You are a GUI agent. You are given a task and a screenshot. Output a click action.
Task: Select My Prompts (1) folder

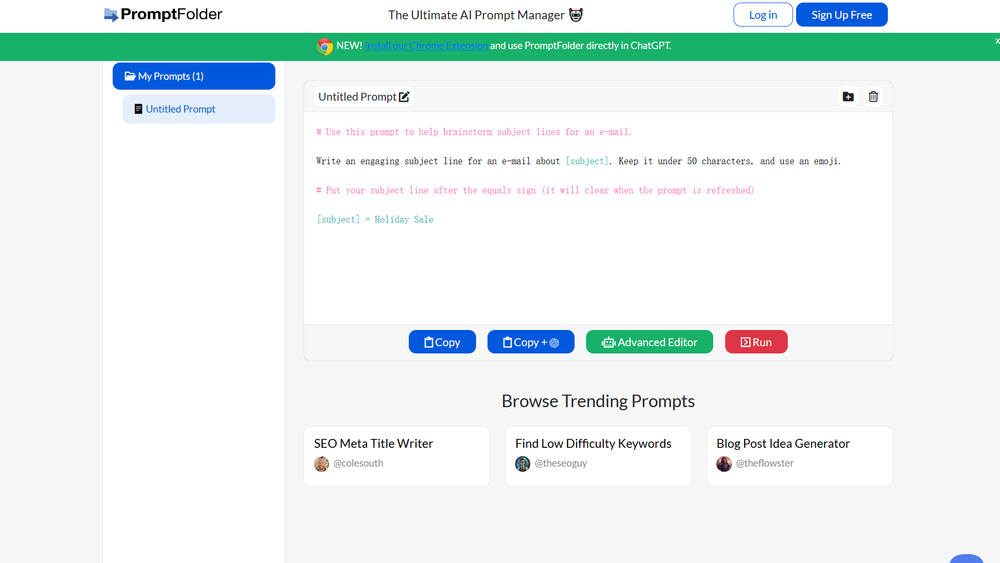tap(194, 76)
